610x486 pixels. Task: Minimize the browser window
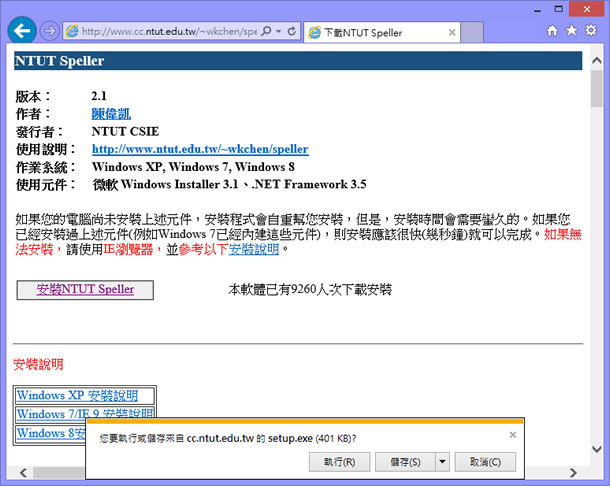coord(537,10)
